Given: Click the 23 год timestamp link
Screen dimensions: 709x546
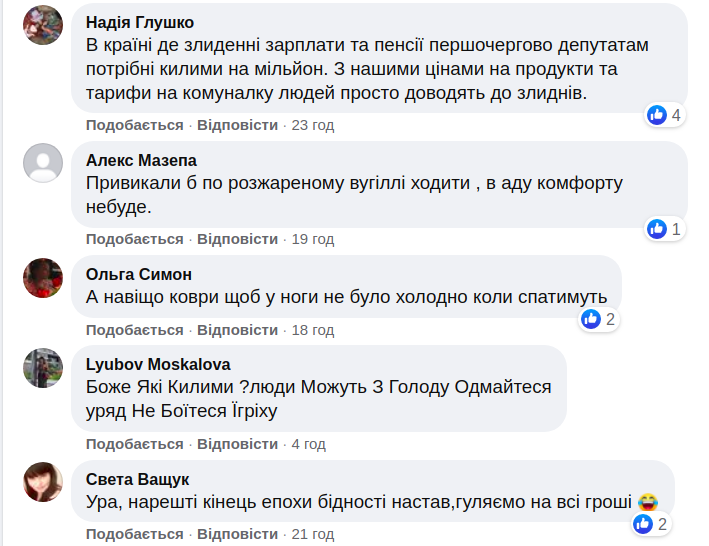Looking at the screenshot, I should (312, 125).
